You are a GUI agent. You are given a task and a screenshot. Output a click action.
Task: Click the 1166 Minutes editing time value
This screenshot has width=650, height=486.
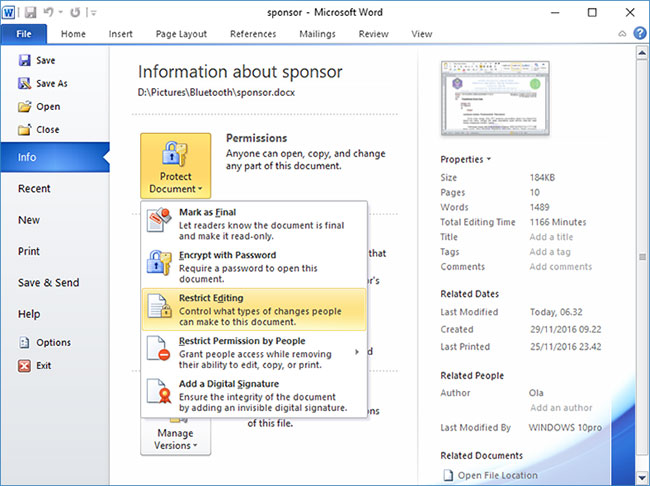[x=558, y=222]
